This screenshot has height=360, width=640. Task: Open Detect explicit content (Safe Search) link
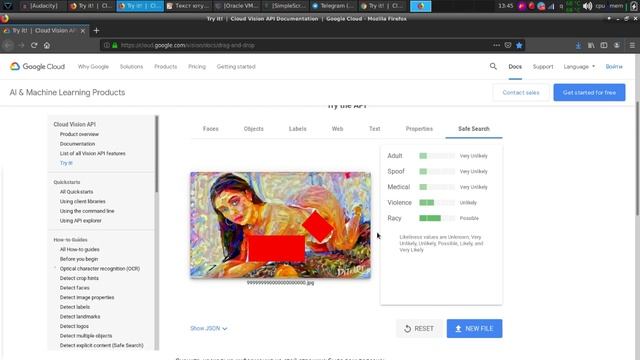(102, 345)
